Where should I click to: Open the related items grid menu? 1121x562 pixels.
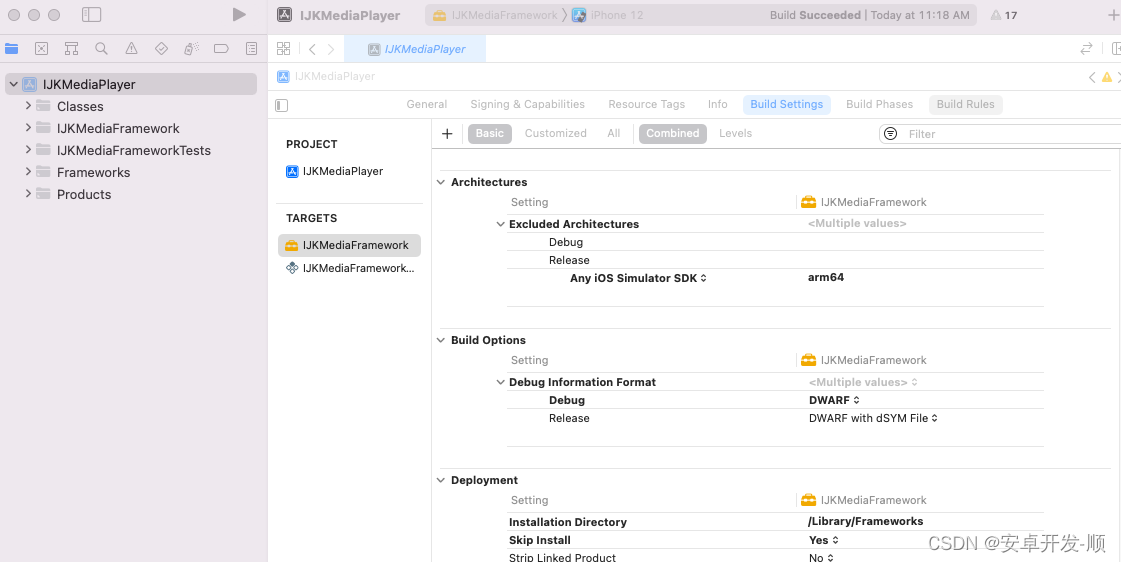coord(284,49)
